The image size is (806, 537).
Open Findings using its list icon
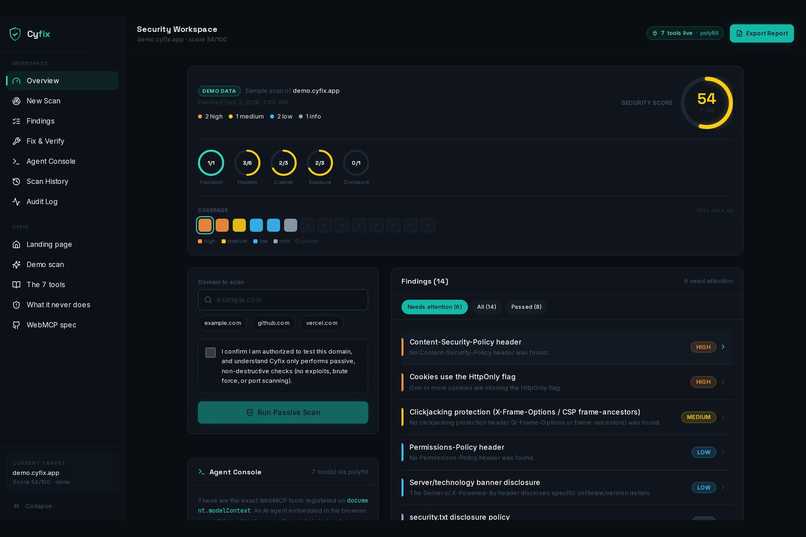16,121
